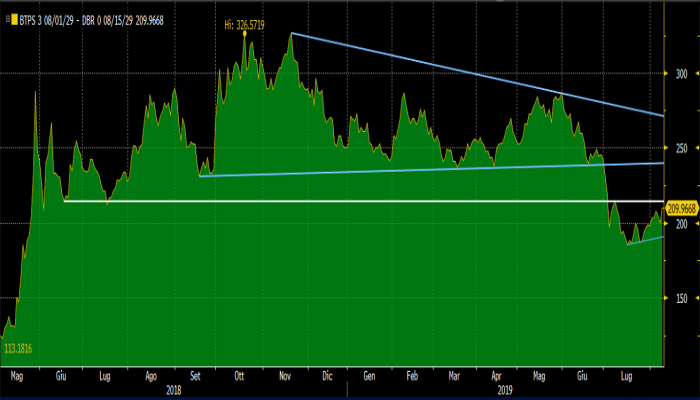This screenshot has height=400, width=700.
Task: Click the yellow legend color swatch
Action: [14, 21]
